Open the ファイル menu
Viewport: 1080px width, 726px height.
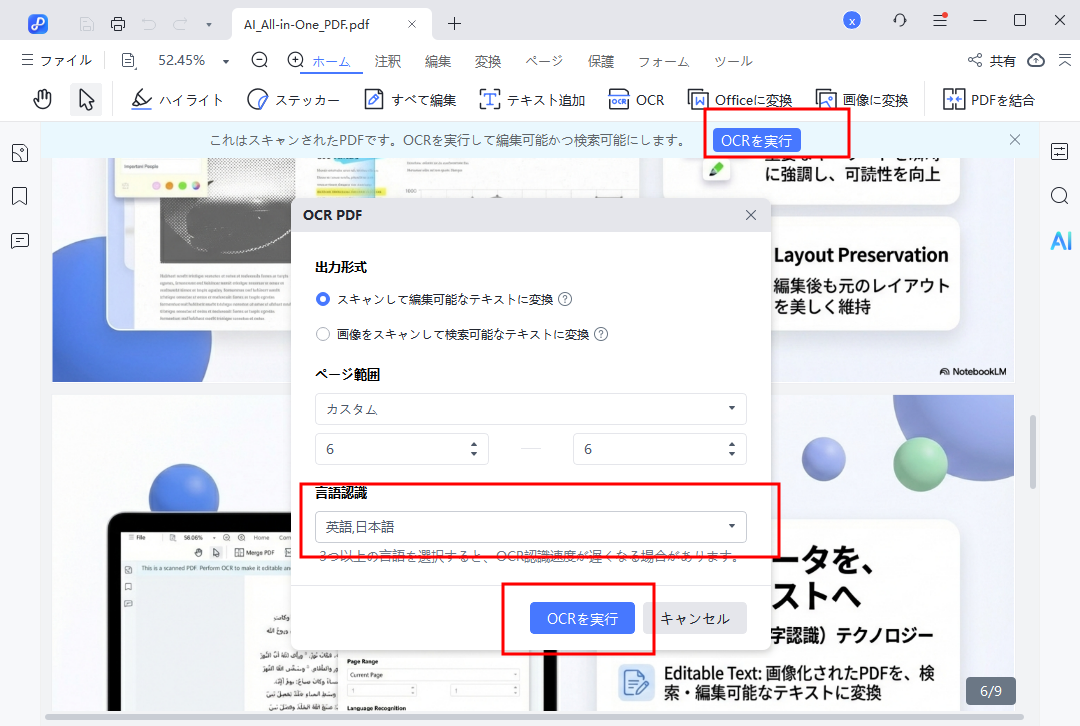(57, 60)
